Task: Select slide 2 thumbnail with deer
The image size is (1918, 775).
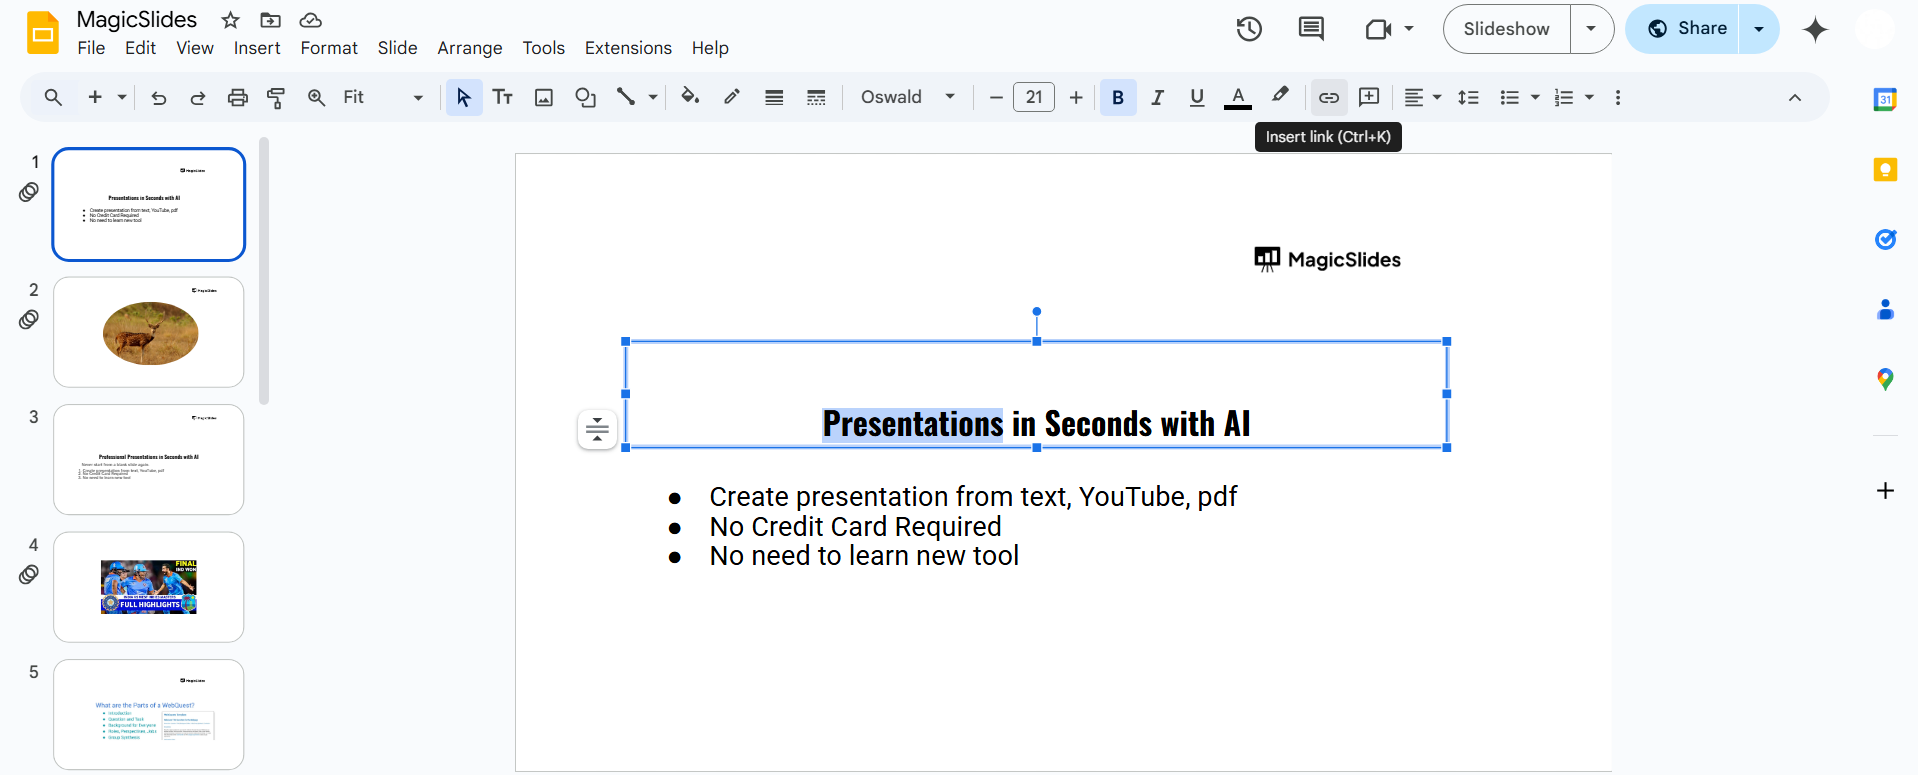Action: [x=149, y=332]
